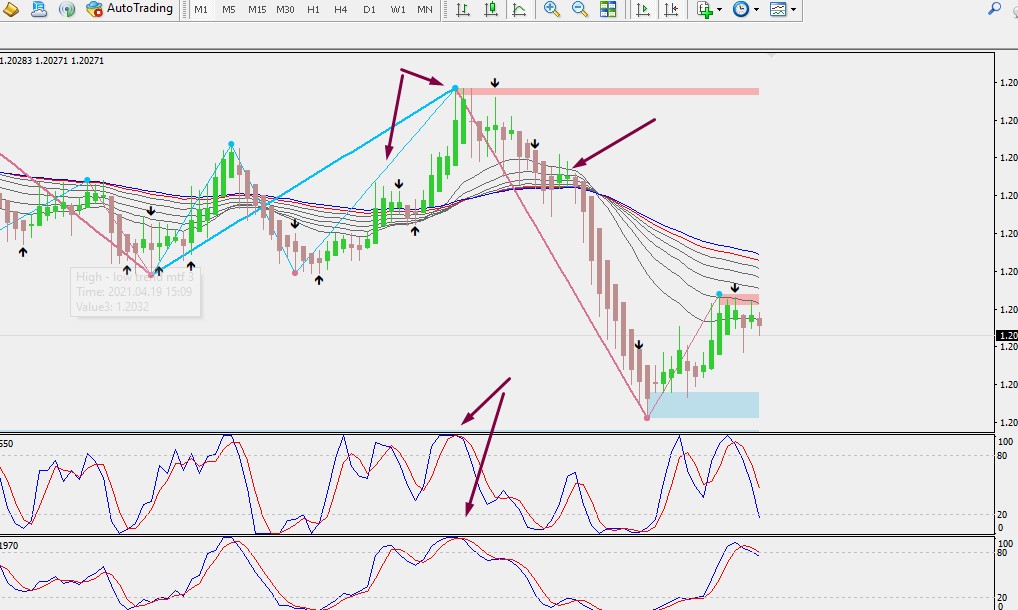
Task: Open the Indicators list icon
Action: coord(704,9)
